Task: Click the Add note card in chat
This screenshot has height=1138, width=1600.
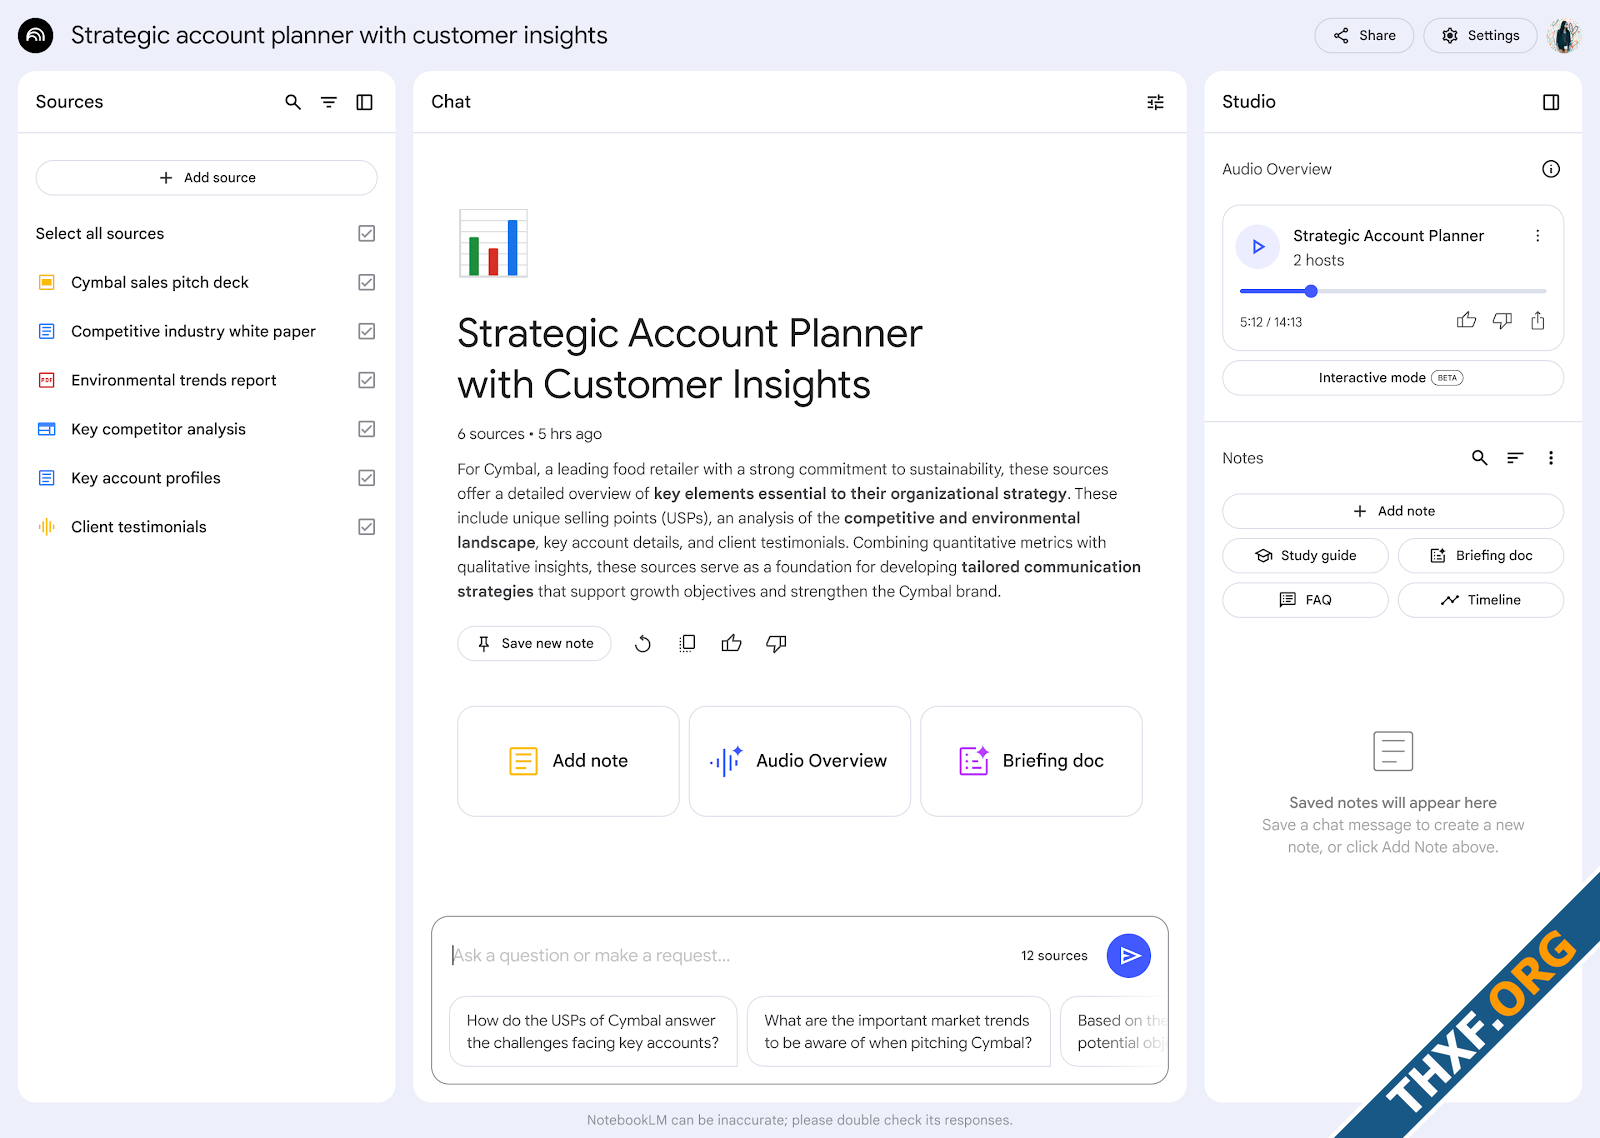Action: (568, 761)
